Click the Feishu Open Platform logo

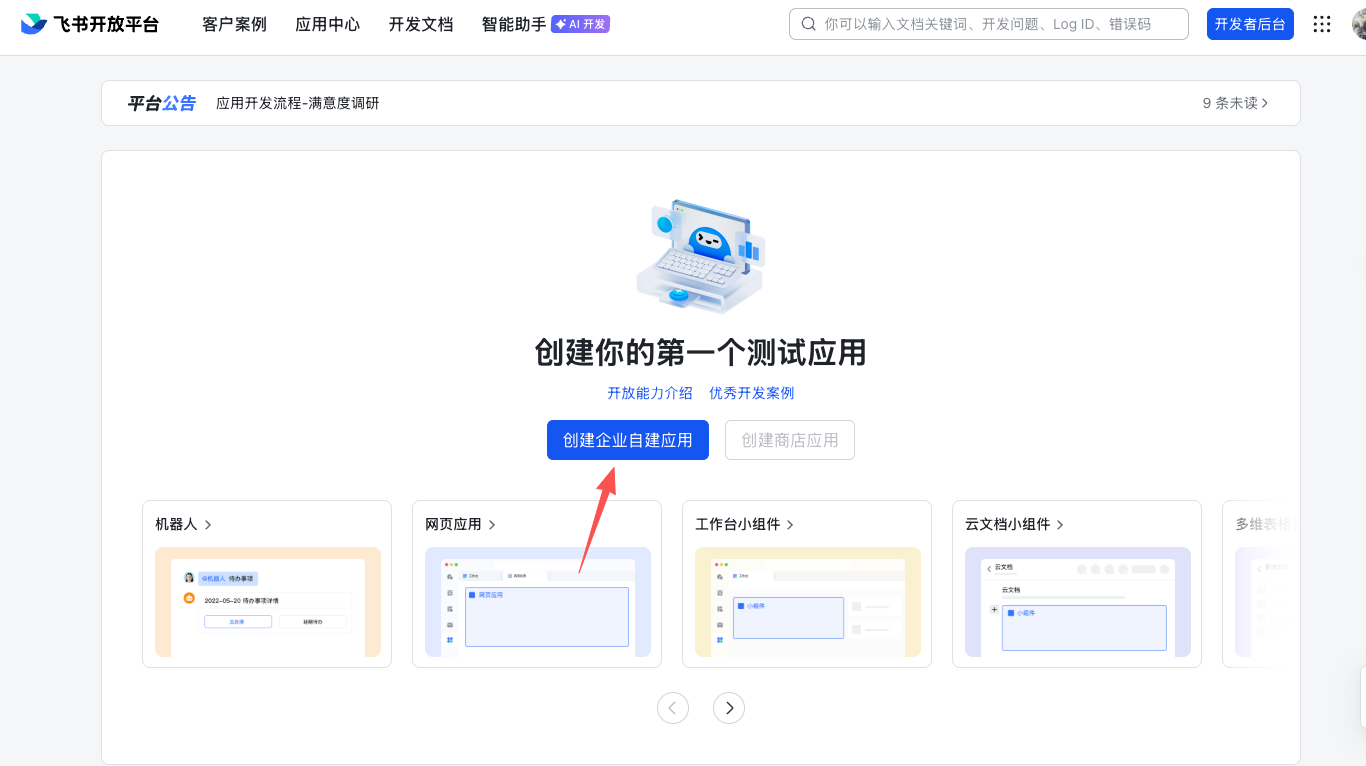(90, 23)
